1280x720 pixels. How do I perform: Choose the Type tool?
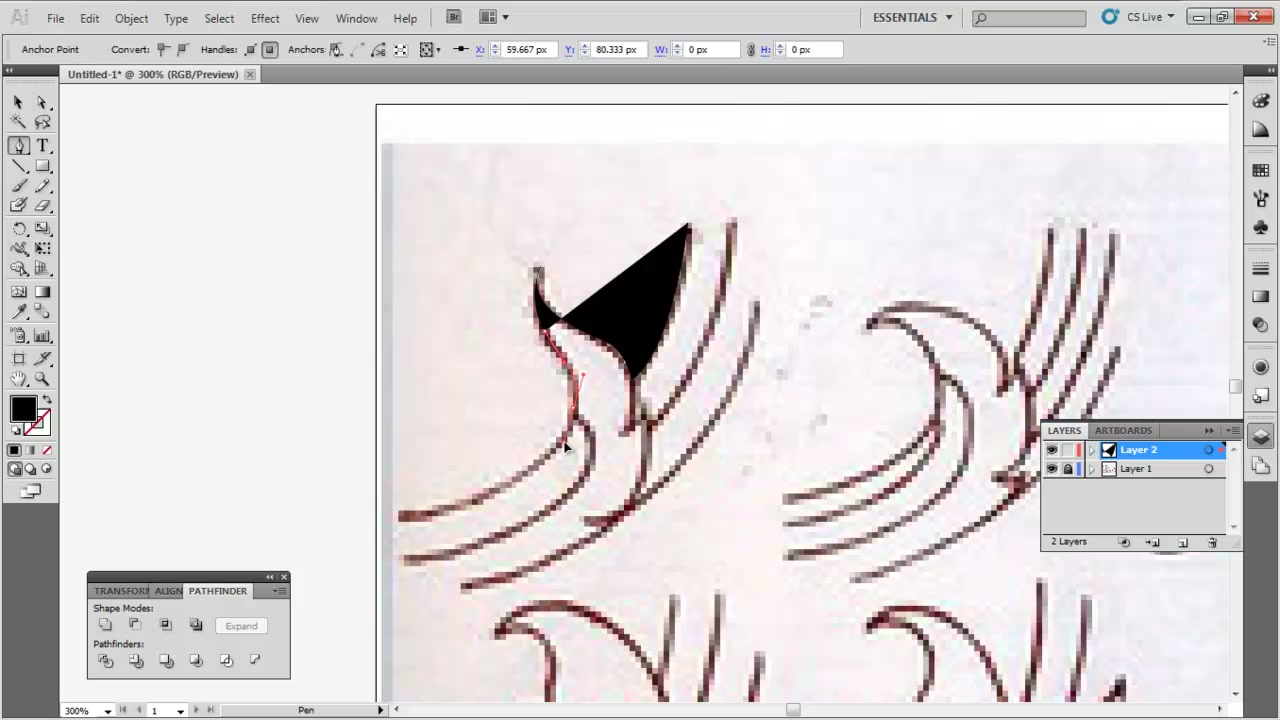42,146
